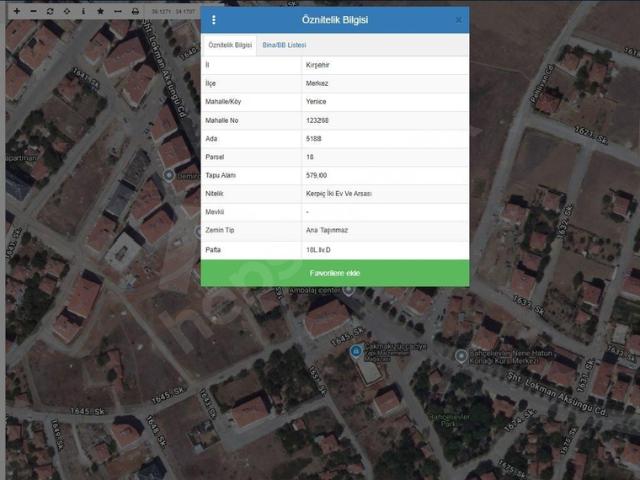Viewport: 640px width, 480px height.
Task: Click the Mahalle No value 123268
Action: (x=317, y=120)
